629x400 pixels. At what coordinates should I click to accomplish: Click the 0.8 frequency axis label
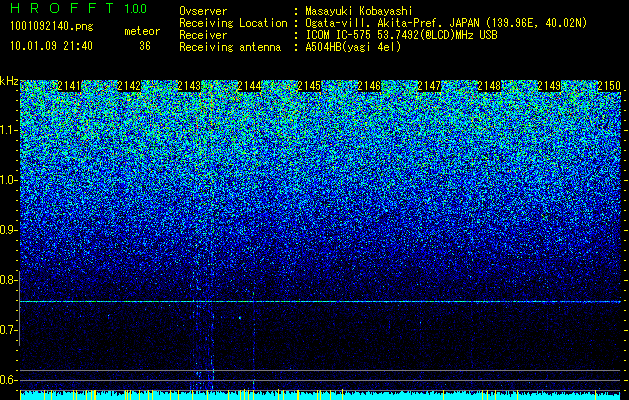(8, 280)
